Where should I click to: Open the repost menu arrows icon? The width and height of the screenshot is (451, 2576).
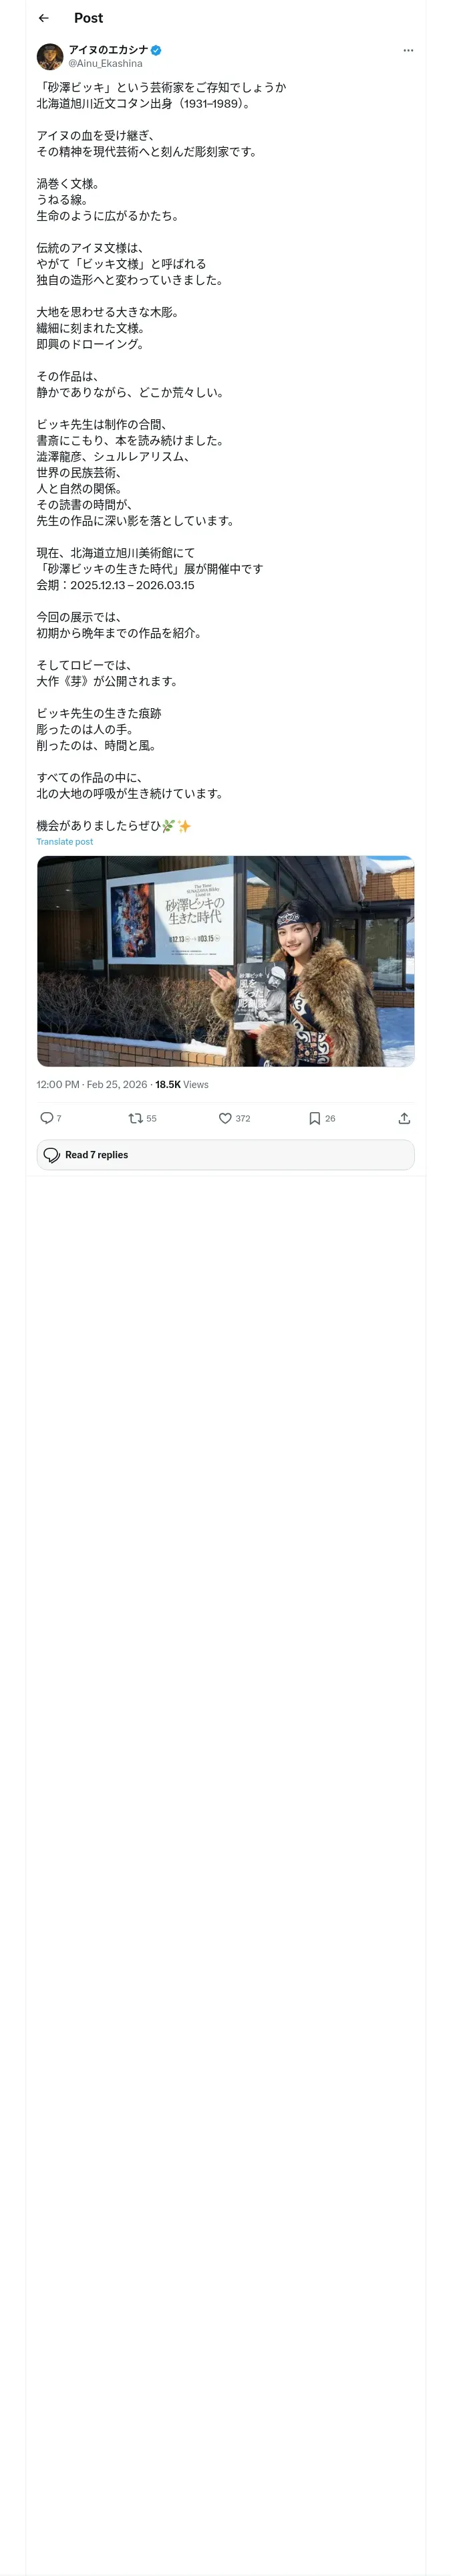(x=135, y=1118)
